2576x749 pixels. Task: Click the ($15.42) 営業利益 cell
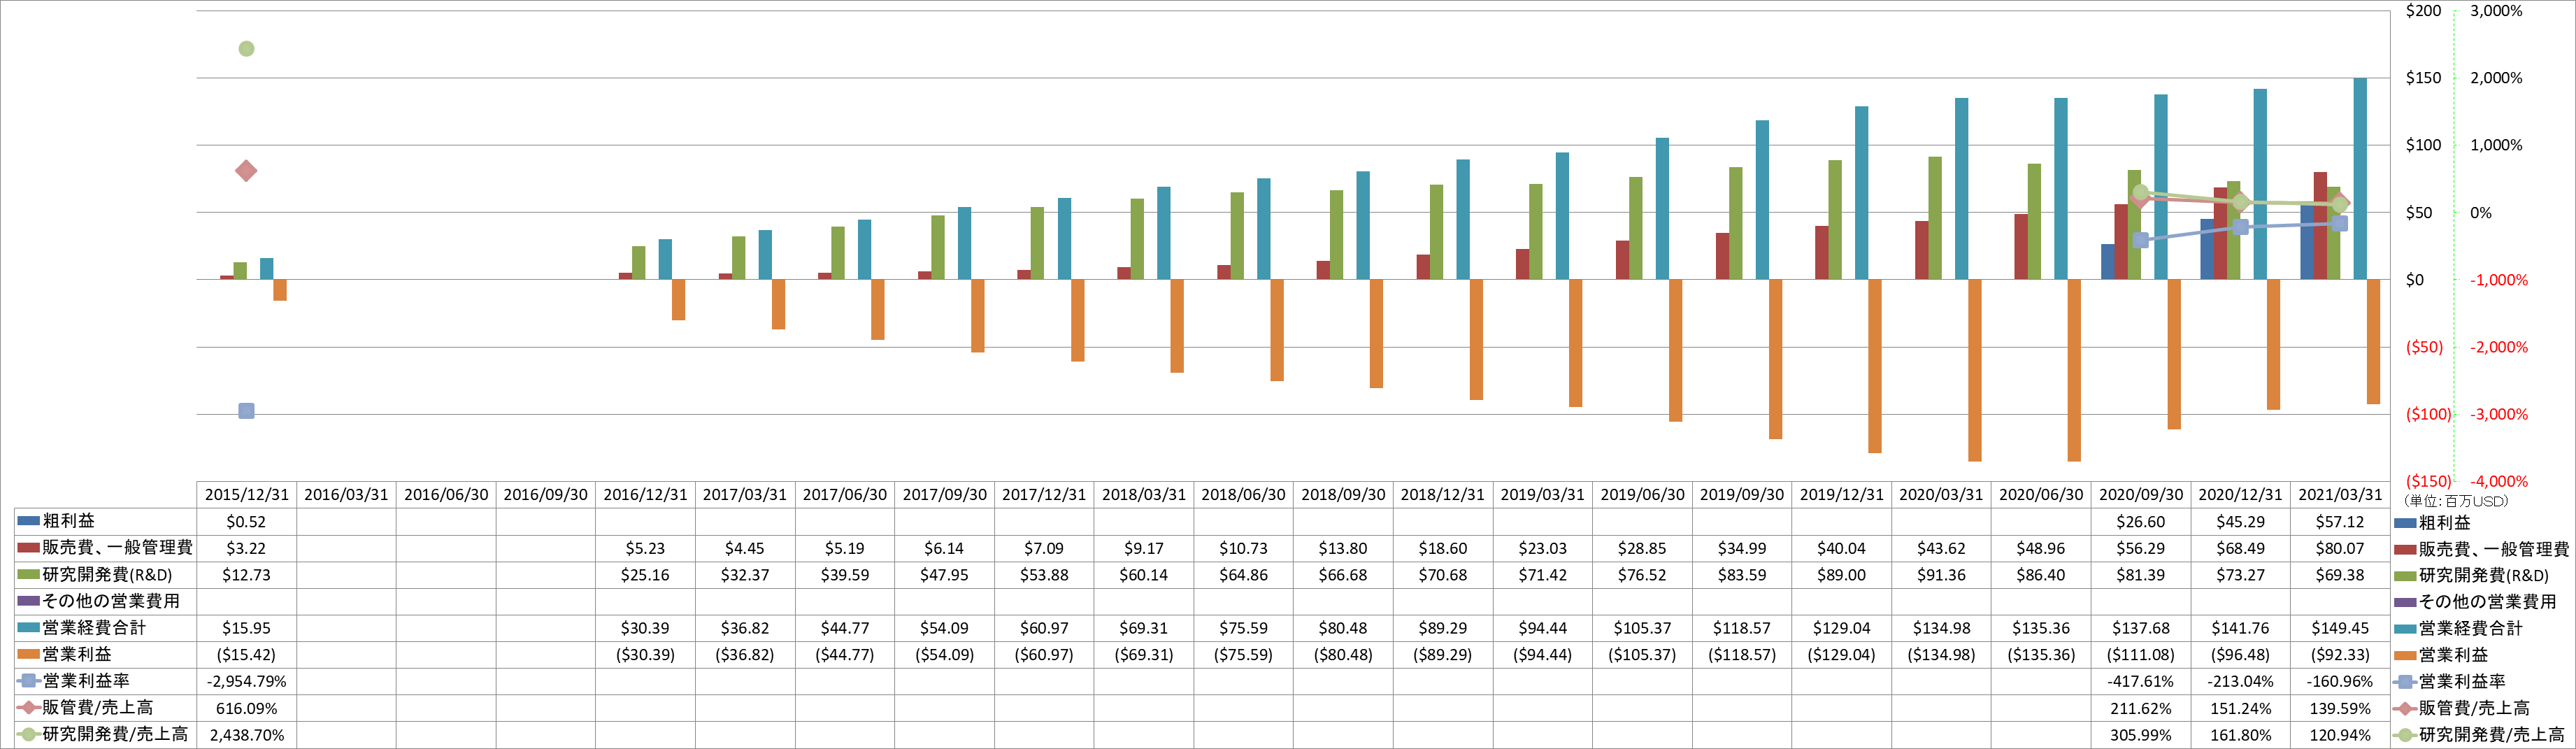click(246, 655)
